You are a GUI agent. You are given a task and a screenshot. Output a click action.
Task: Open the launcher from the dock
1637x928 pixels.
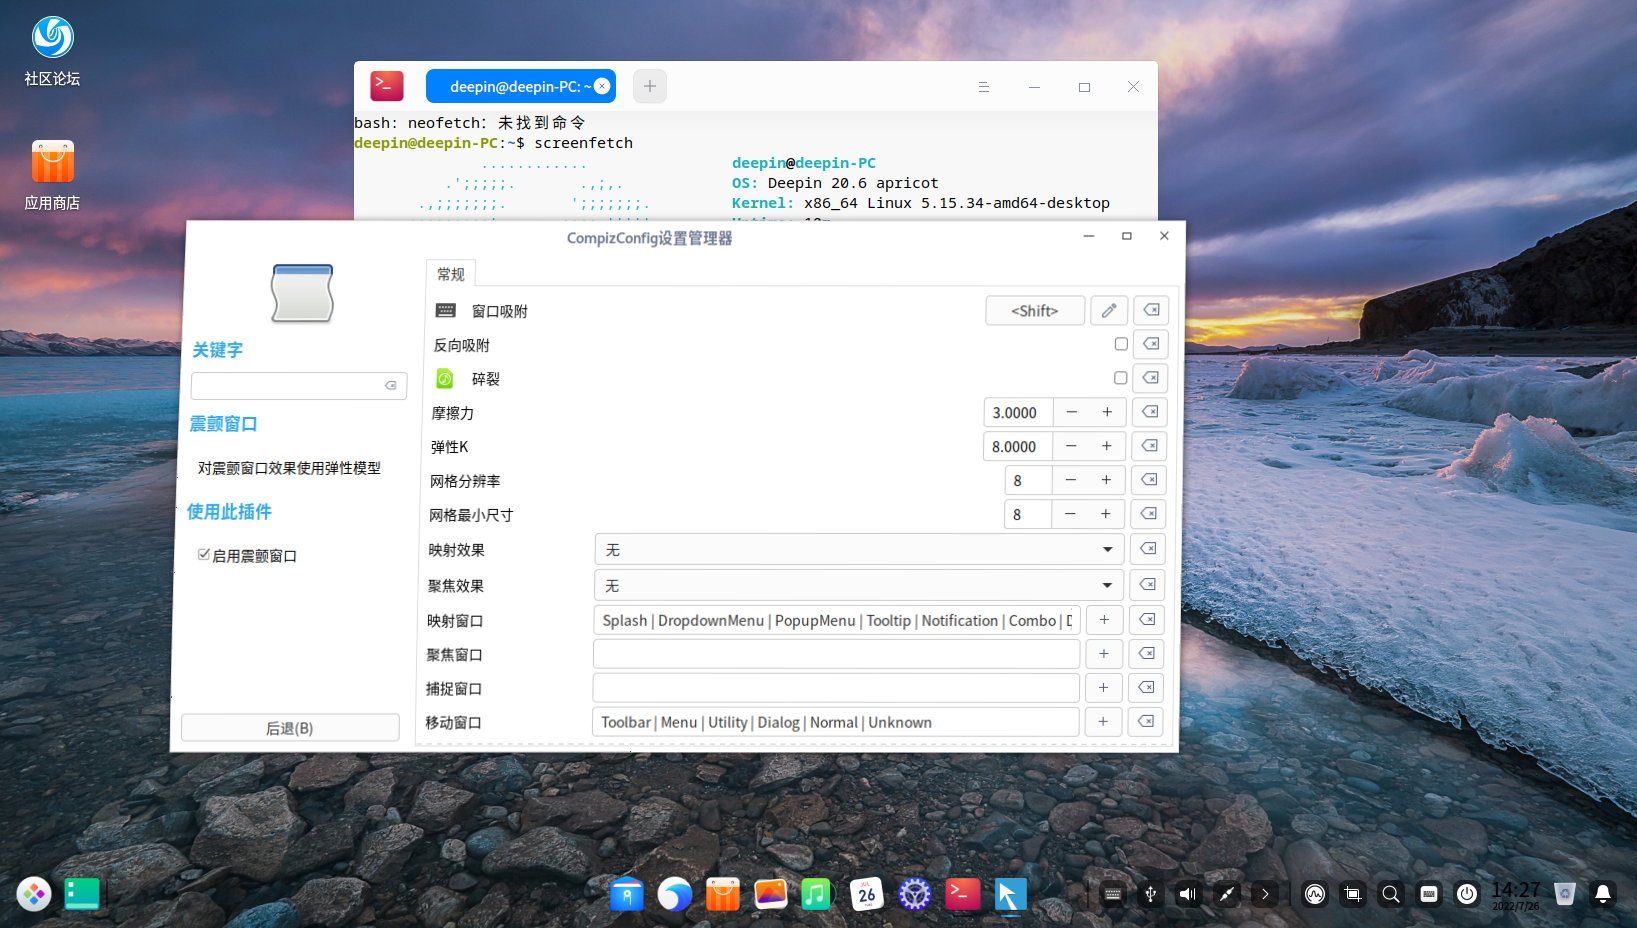click(34, 894)
